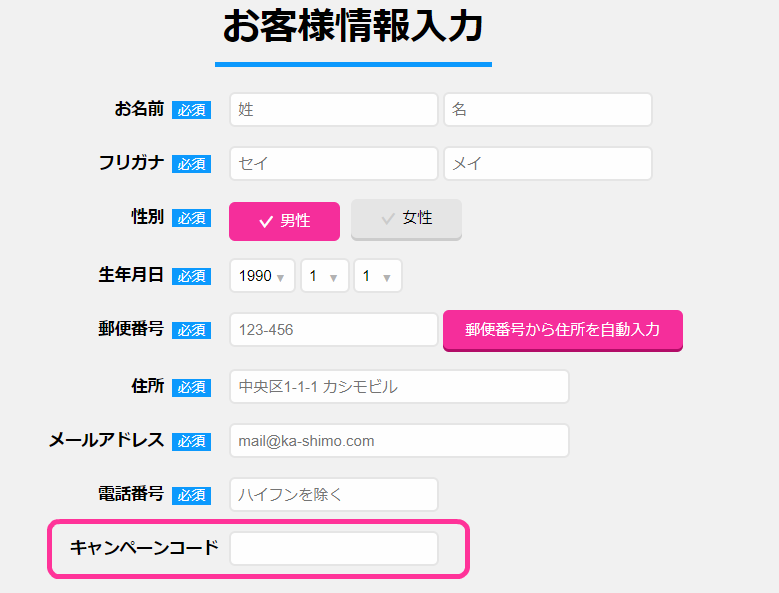The height and width of the screenshot is (593, 779).
Task: Open the birth month dropdown
Action: [x=324, y=276]
